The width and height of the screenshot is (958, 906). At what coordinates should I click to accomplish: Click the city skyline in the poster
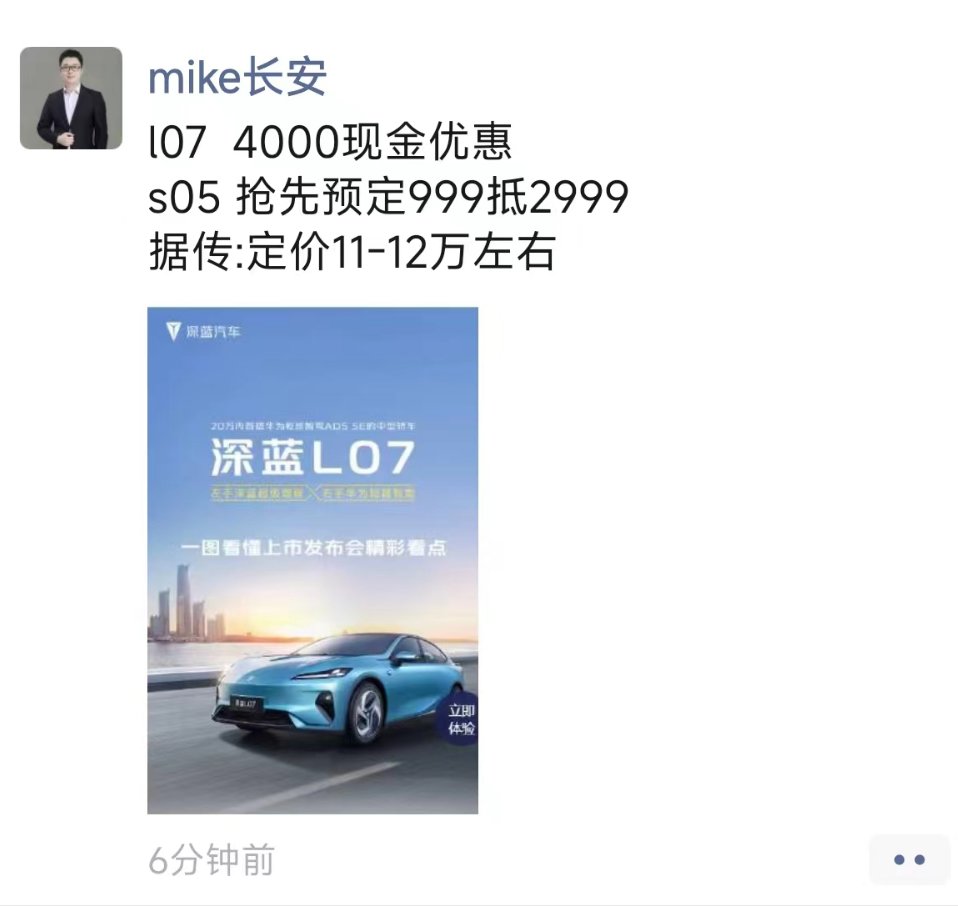coord(186,603)
